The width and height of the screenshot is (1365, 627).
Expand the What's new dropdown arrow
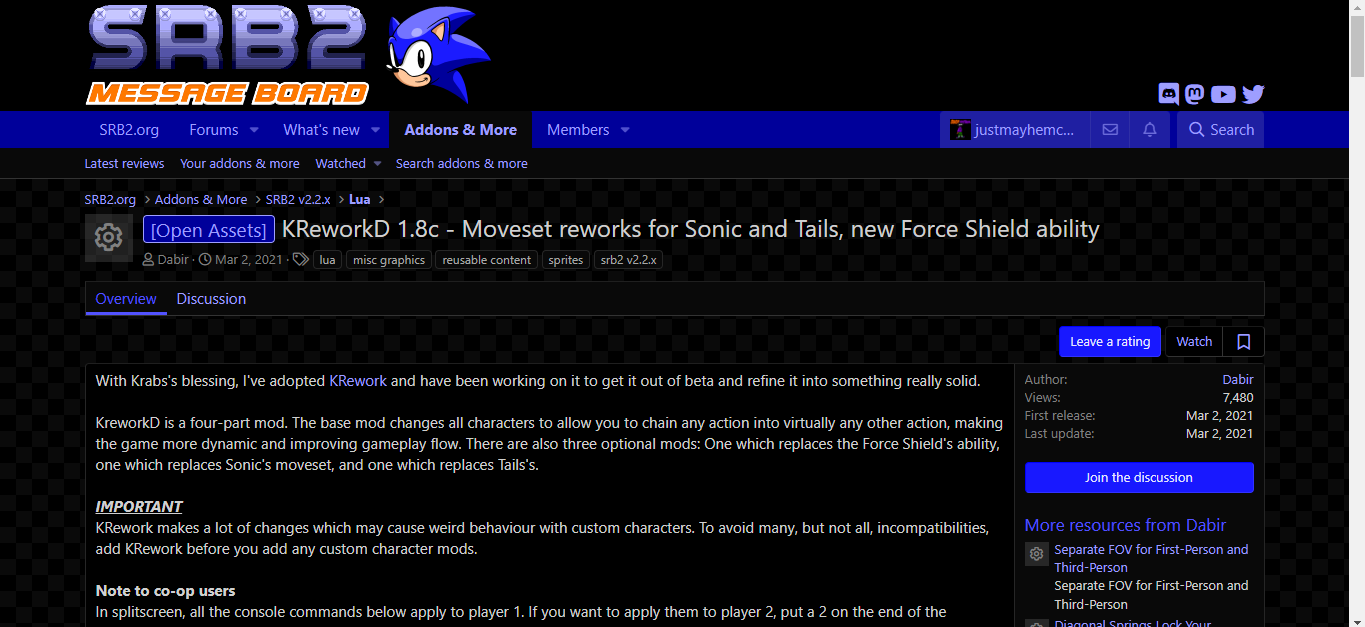(x=376, y=130)
